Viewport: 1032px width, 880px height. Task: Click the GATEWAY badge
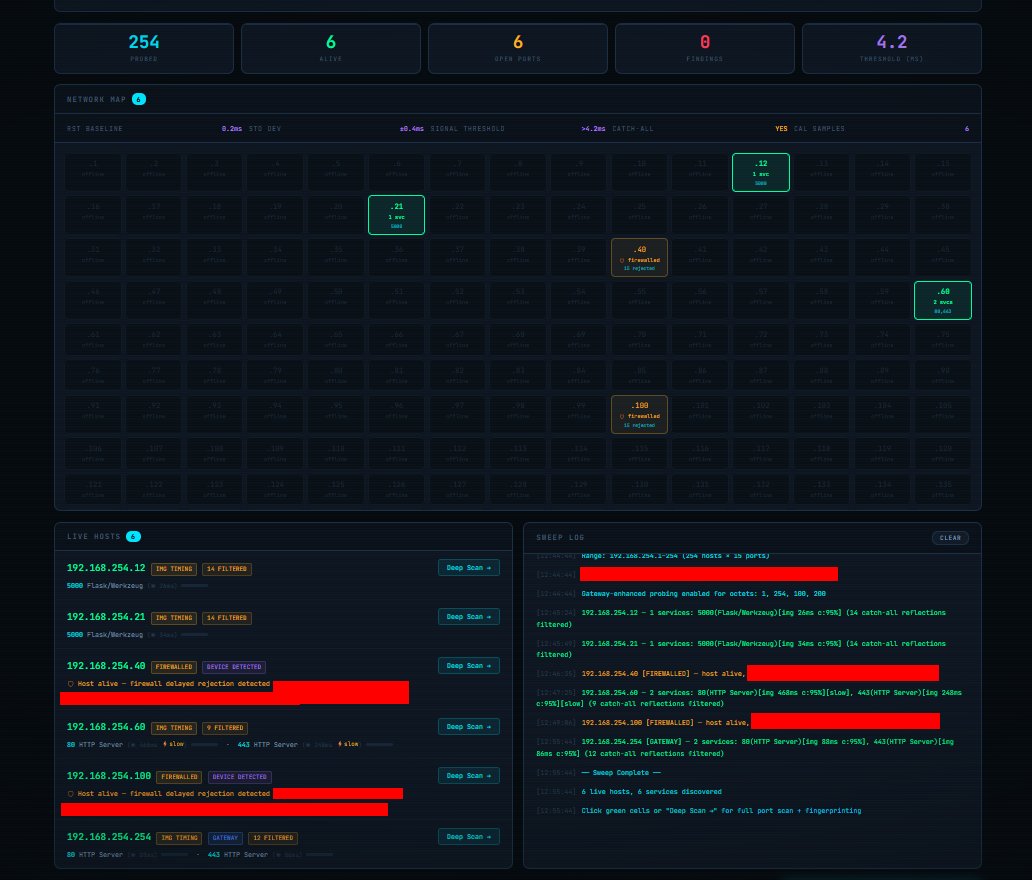tap(225, 838)
